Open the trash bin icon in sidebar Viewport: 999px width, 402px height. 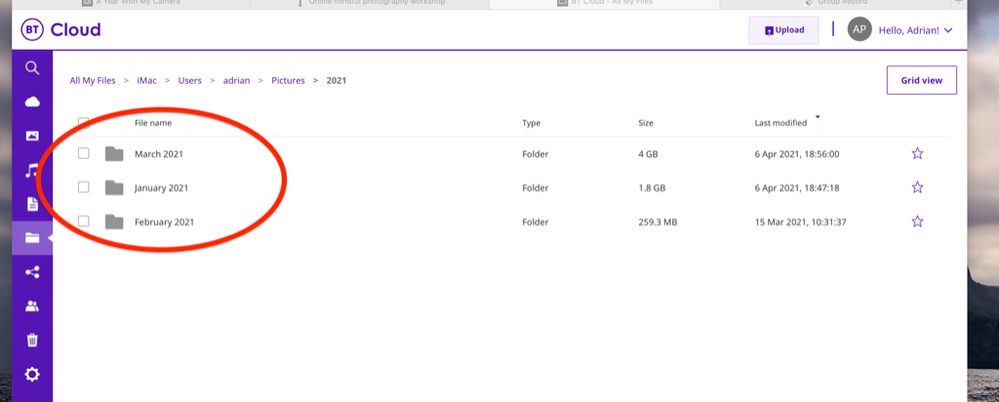coord(32,340)
